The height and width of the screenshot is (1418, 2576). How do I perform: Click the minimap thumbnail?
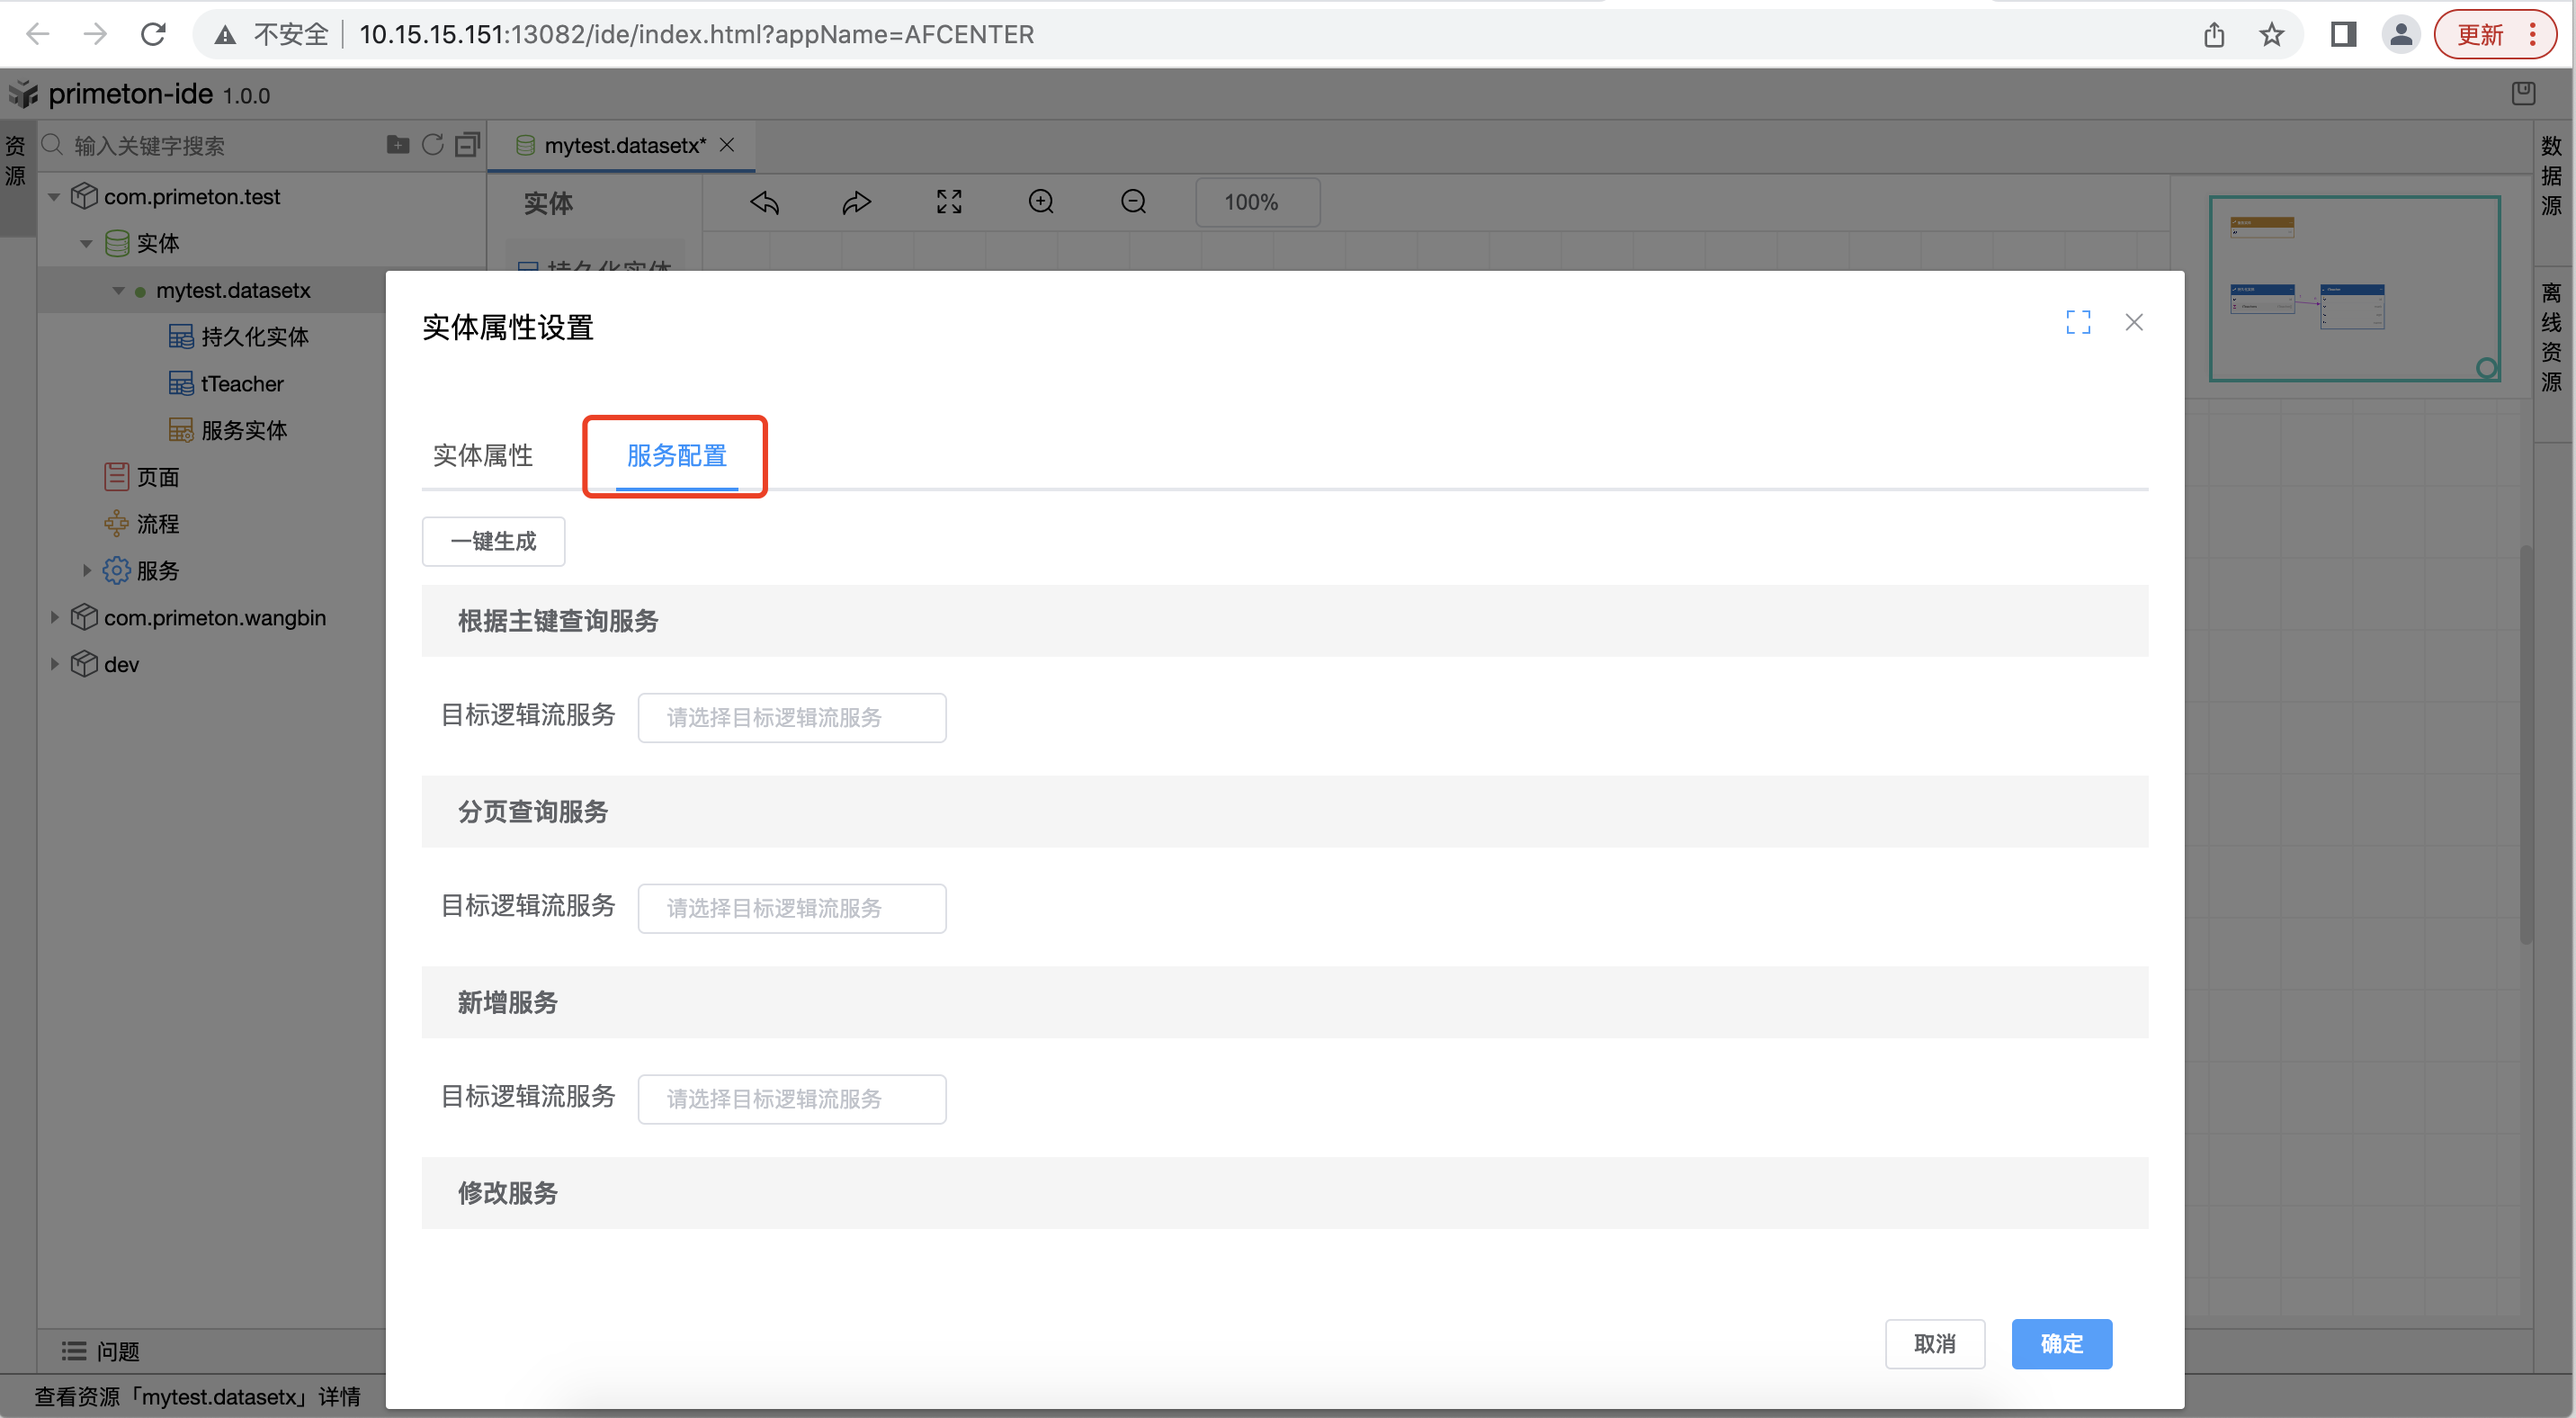[x=2354, y=288]
